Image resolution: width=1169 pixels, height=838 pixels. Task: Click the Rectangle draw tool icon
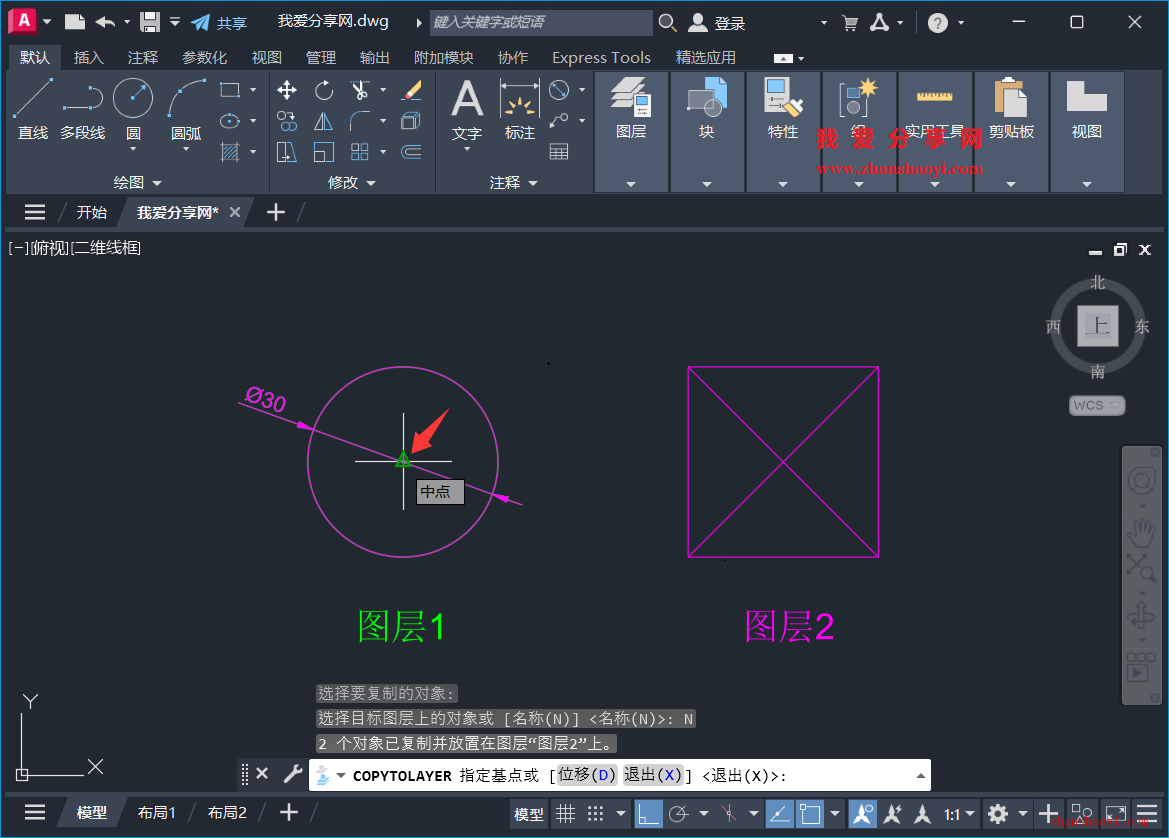[x=230, y=90]
